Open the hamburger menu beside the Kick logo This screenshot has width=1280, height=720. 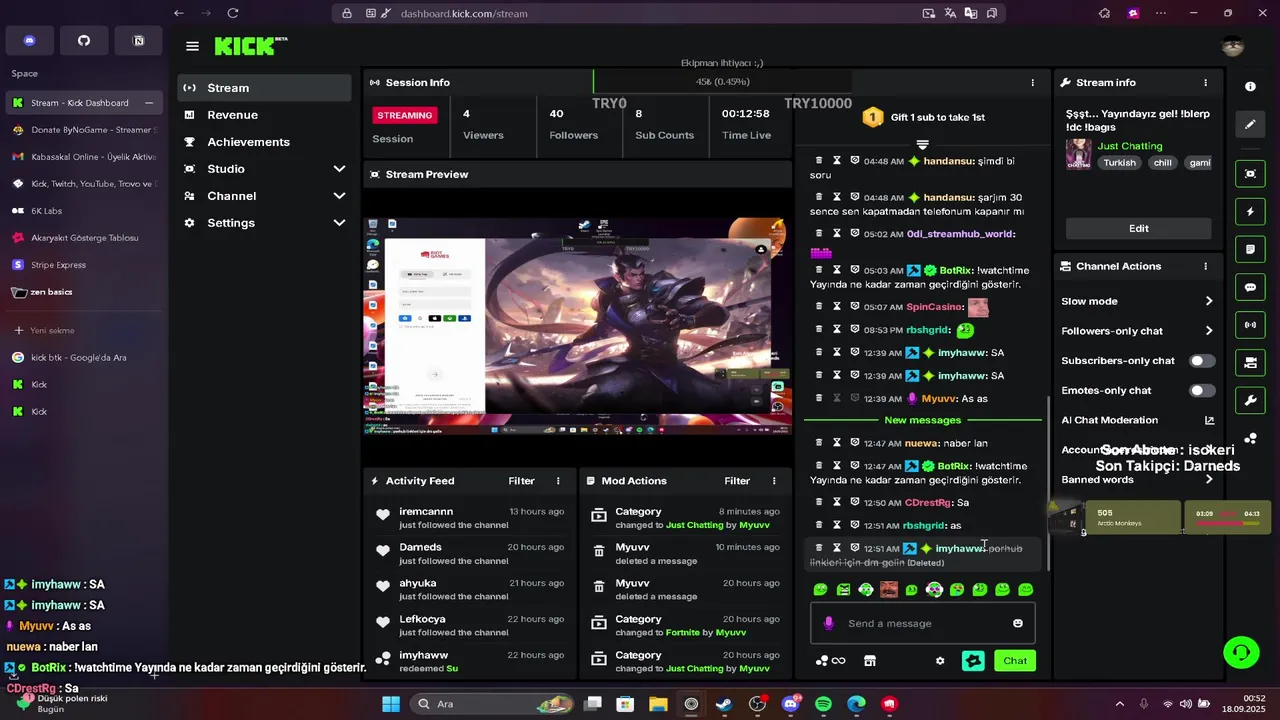(x=192, y=46)
